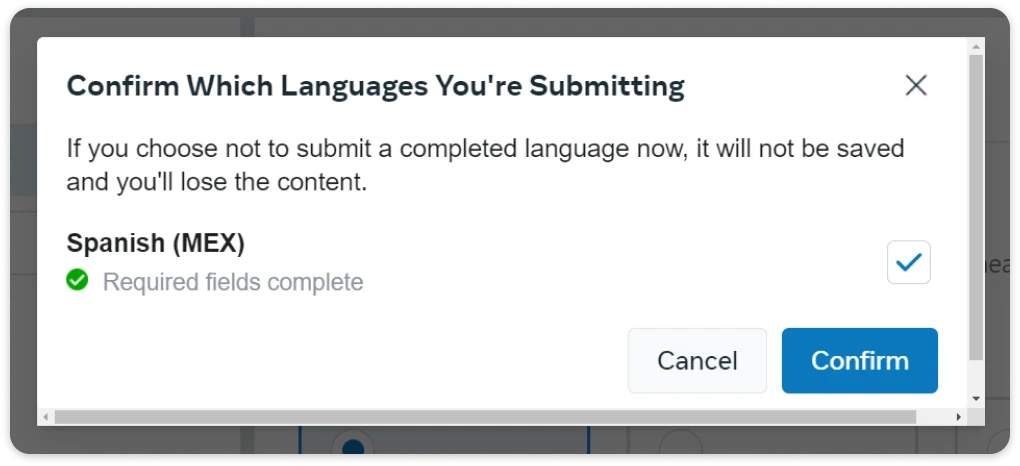Select the filled radio button behind the dialog
This screenshot has height=466, width=1020.
[x=352, y=446]
